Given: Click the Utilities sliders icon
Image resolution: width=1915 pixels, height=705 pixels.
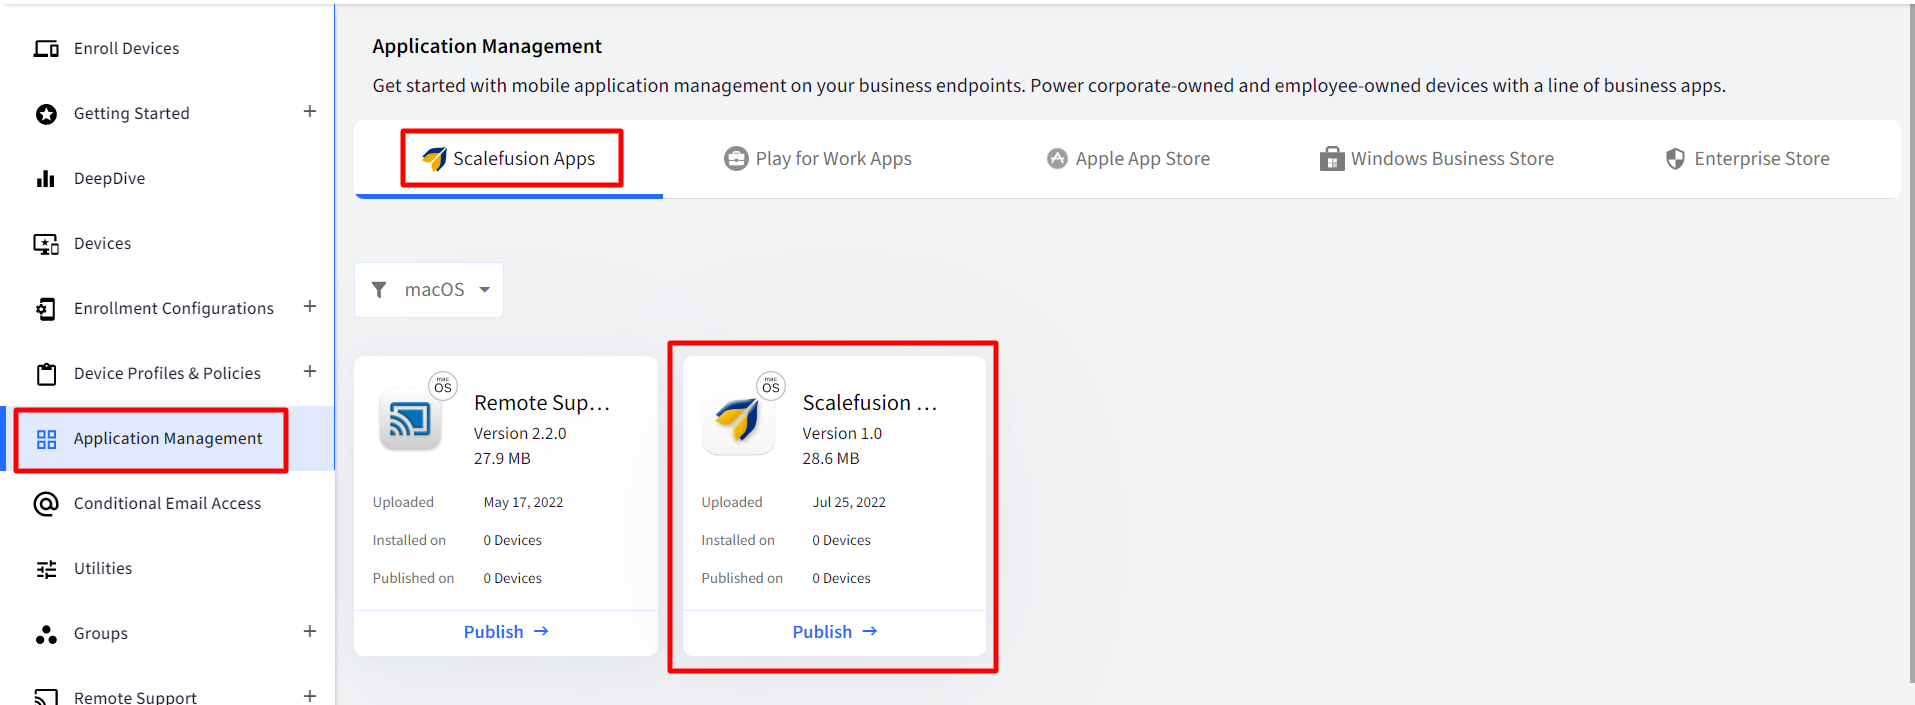Looking at the screenshot, I should point(46,569).
